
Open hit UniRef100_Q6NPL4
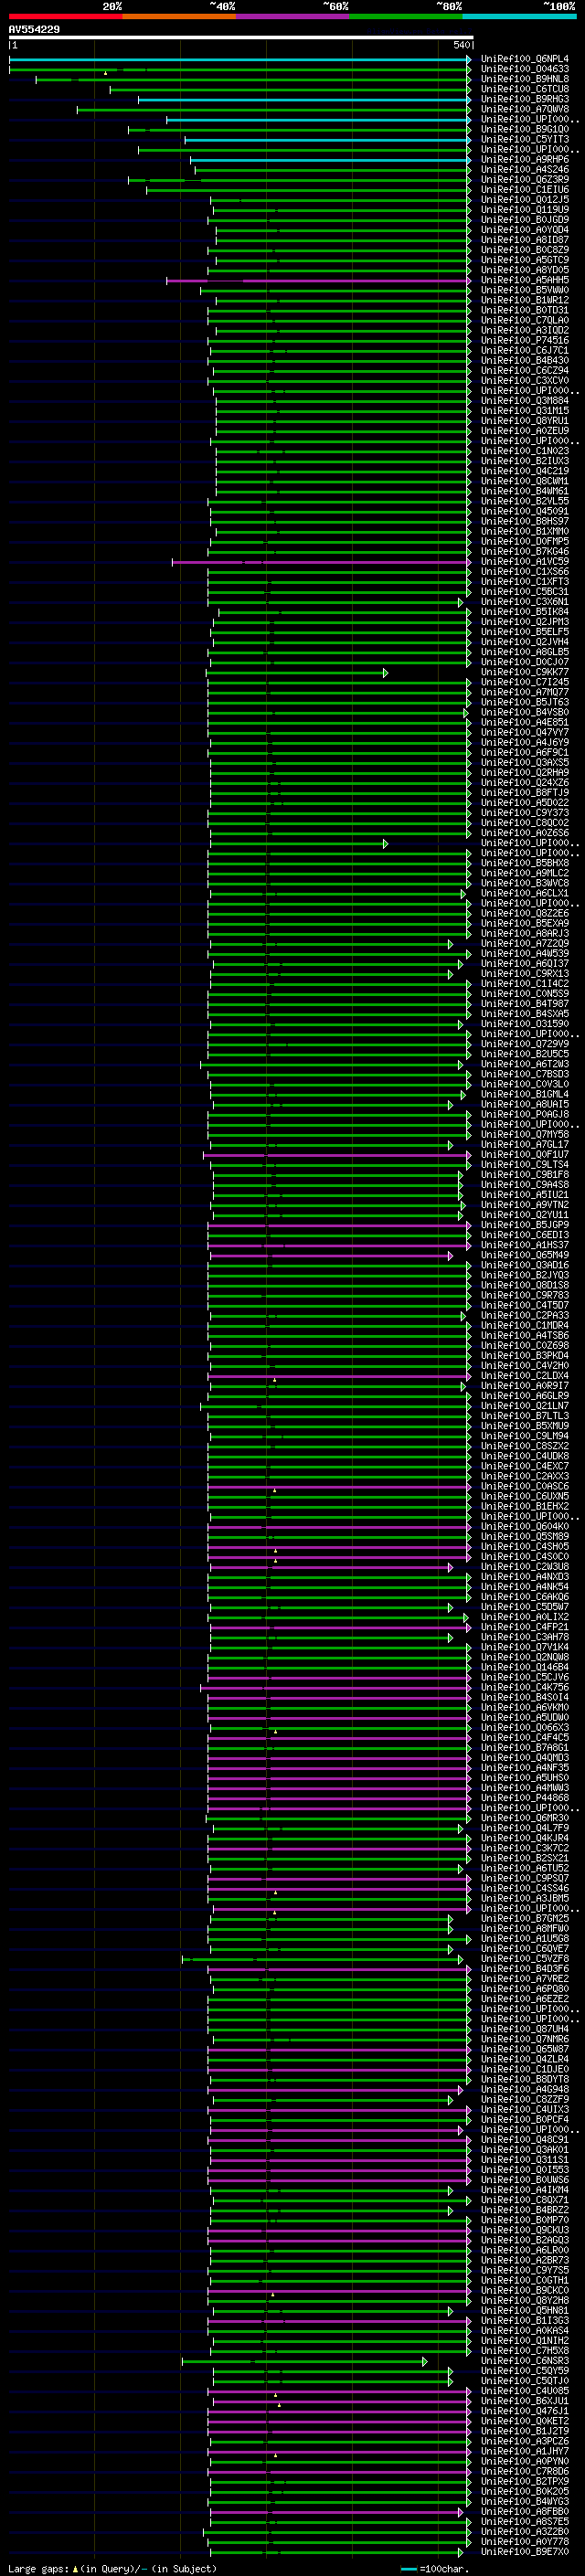point(524,59)
